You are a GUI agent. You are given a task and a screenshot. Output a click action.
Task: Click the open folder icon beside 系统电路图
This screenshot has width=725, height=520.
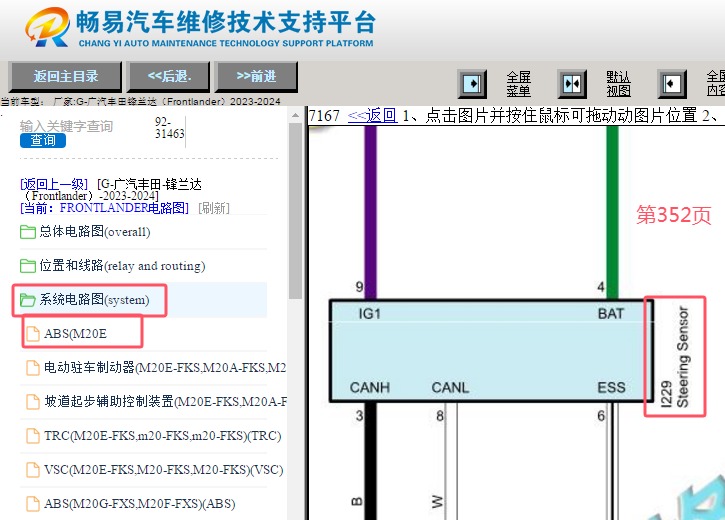[28, 300]
